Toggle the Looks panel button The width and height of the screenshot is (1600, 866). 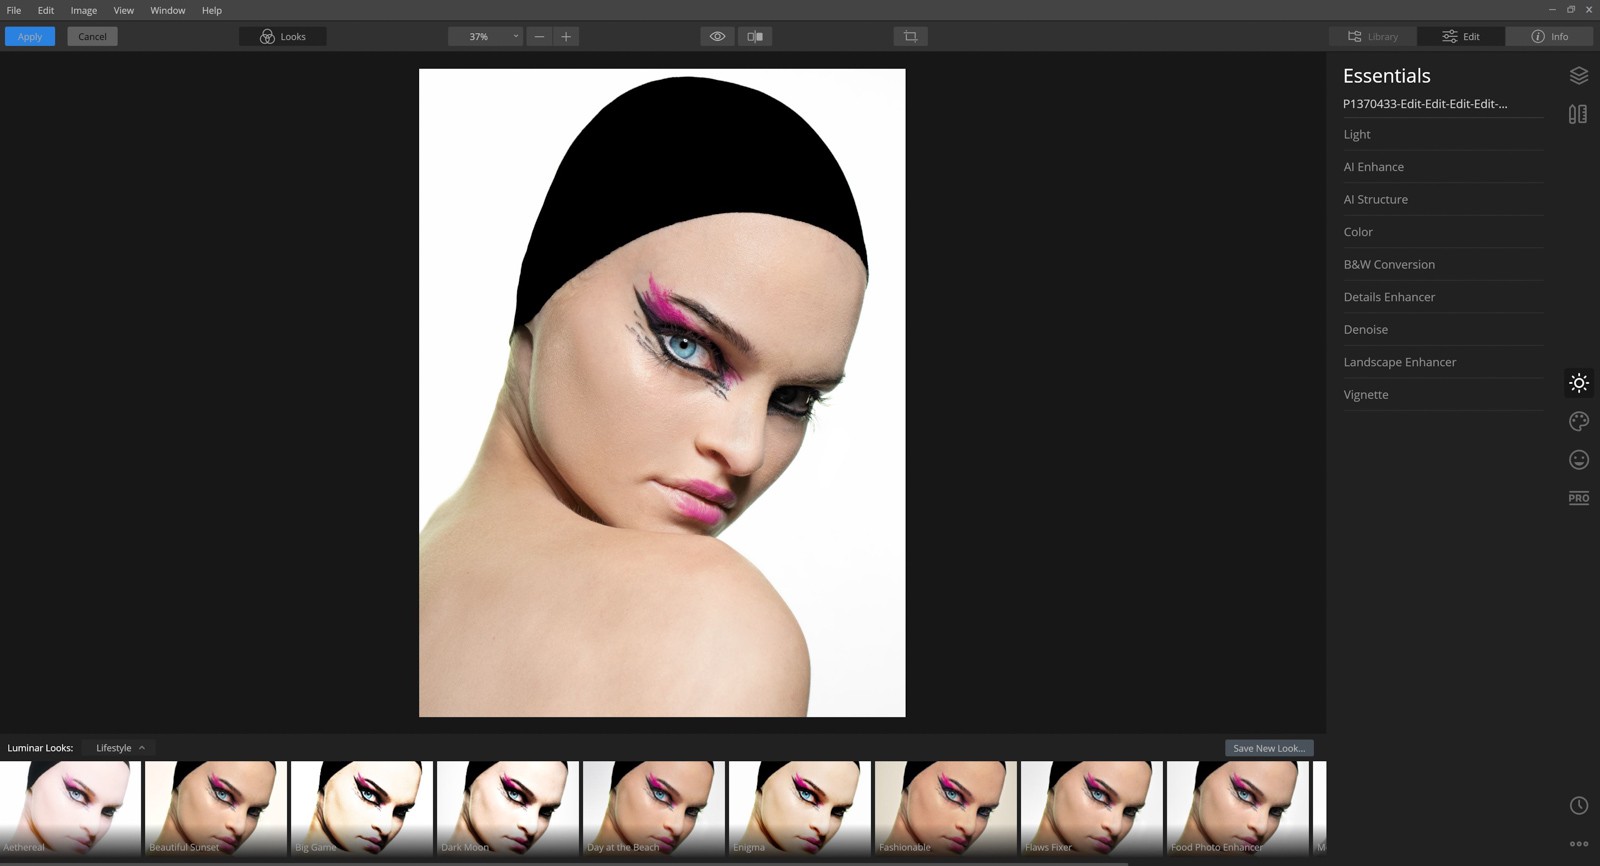coord(283,37)
